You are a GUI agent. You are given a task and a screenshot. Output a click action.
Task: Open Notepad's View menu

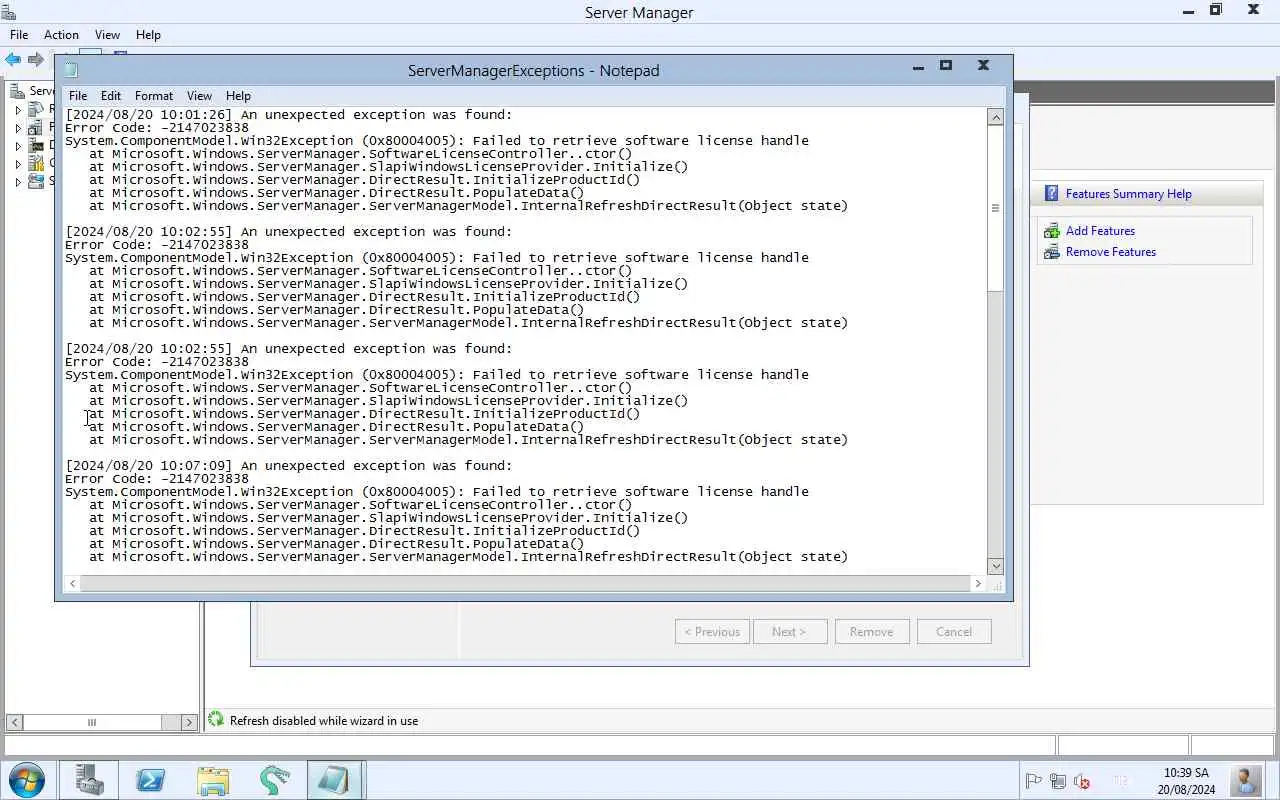click(199, 96)
